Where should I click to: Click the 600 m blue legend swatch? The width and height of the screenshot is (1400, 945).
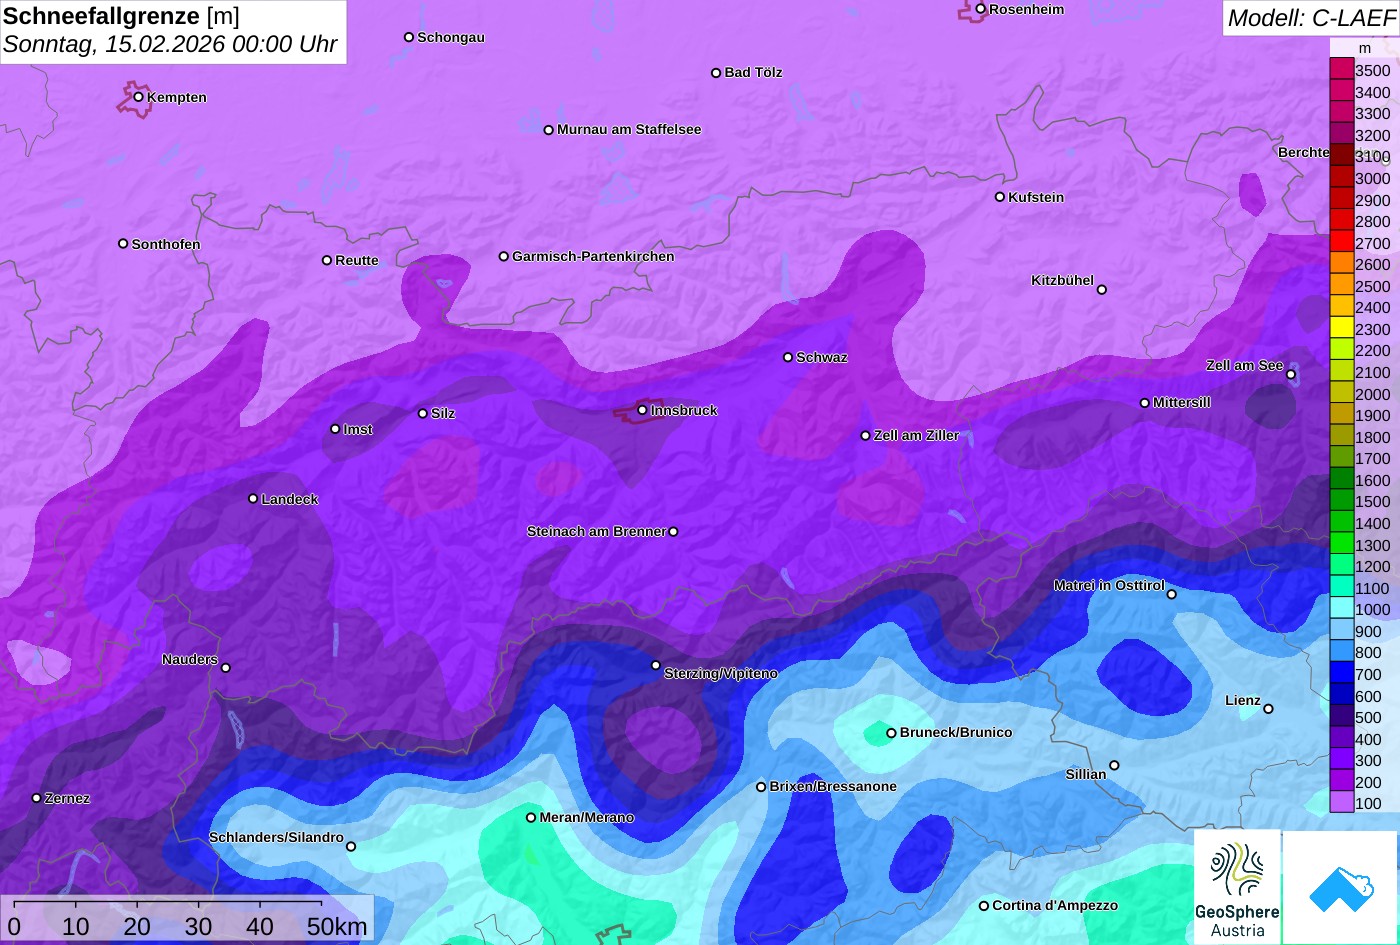pos(1341,695)
